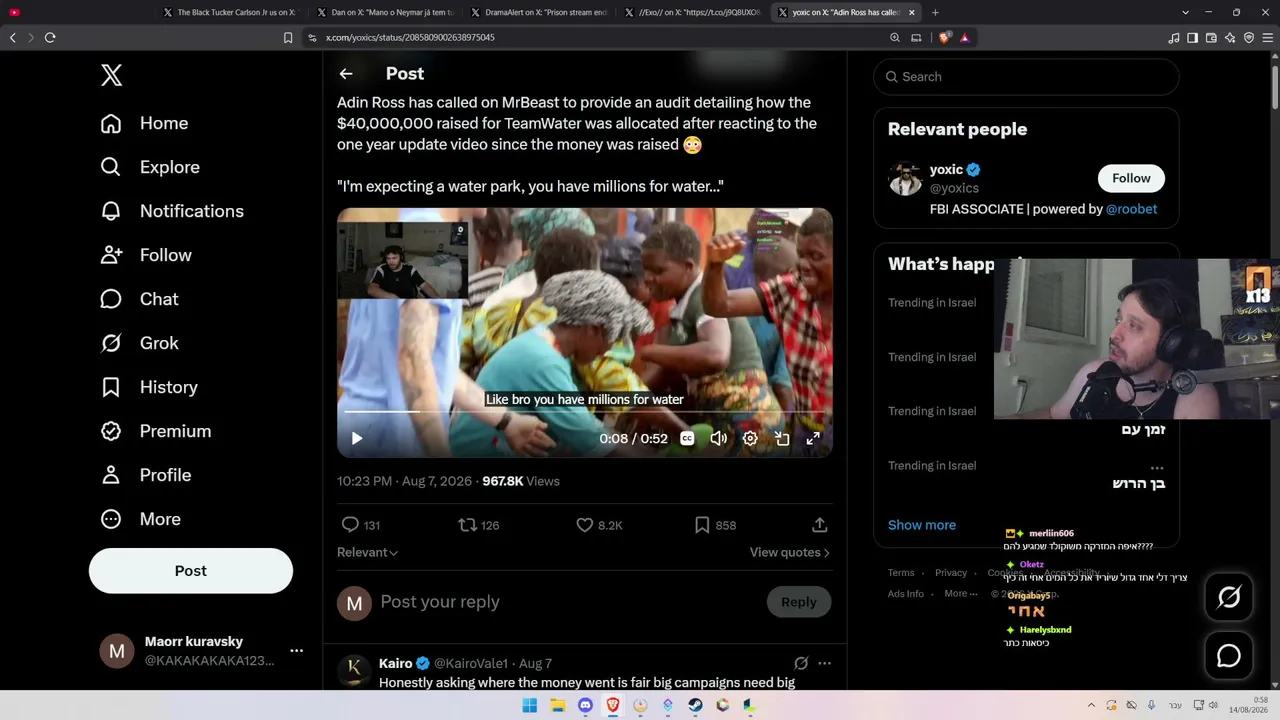Click the browser address bar URL
Image resolution: width=1280 pixels, height=720 pixels.
coord(410,37)
